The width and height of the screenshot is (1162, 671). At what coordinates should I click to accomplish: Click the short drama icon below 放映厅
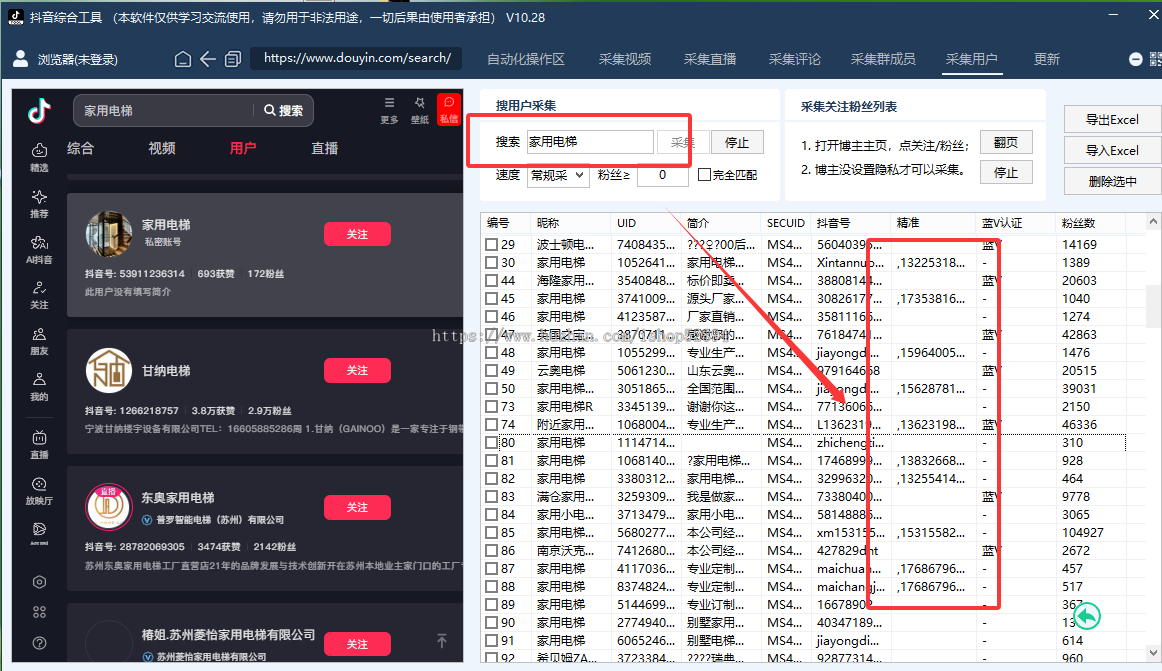pyautogui.click(x=39, y=532)
